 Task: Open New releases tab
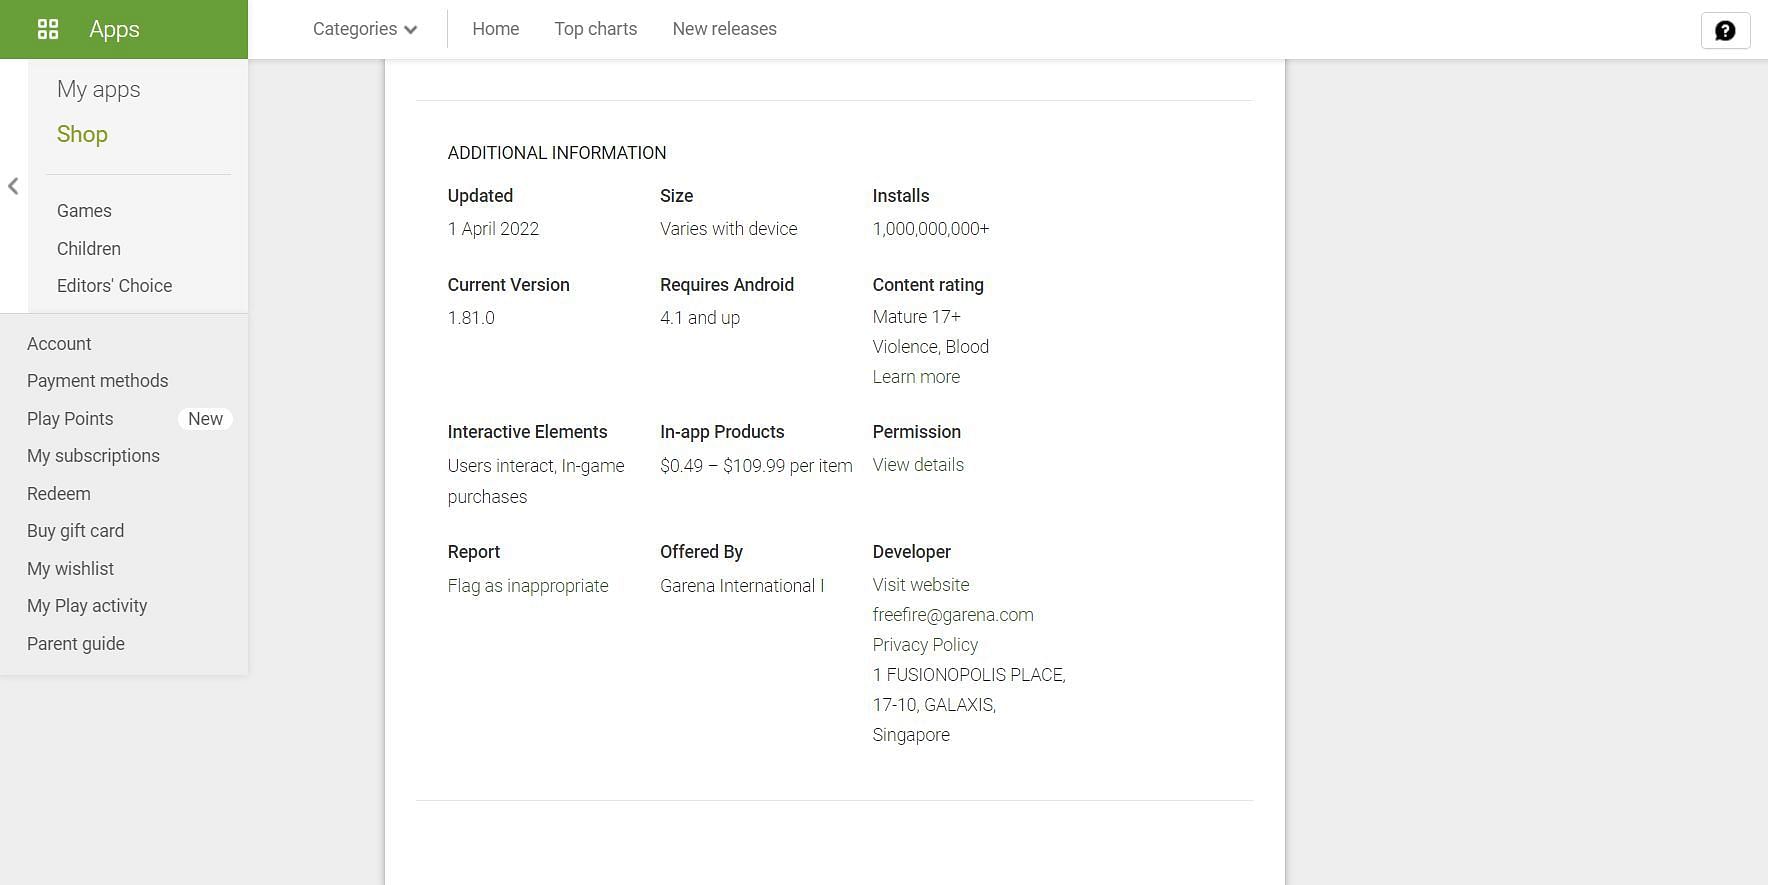(x=724, y=29)
